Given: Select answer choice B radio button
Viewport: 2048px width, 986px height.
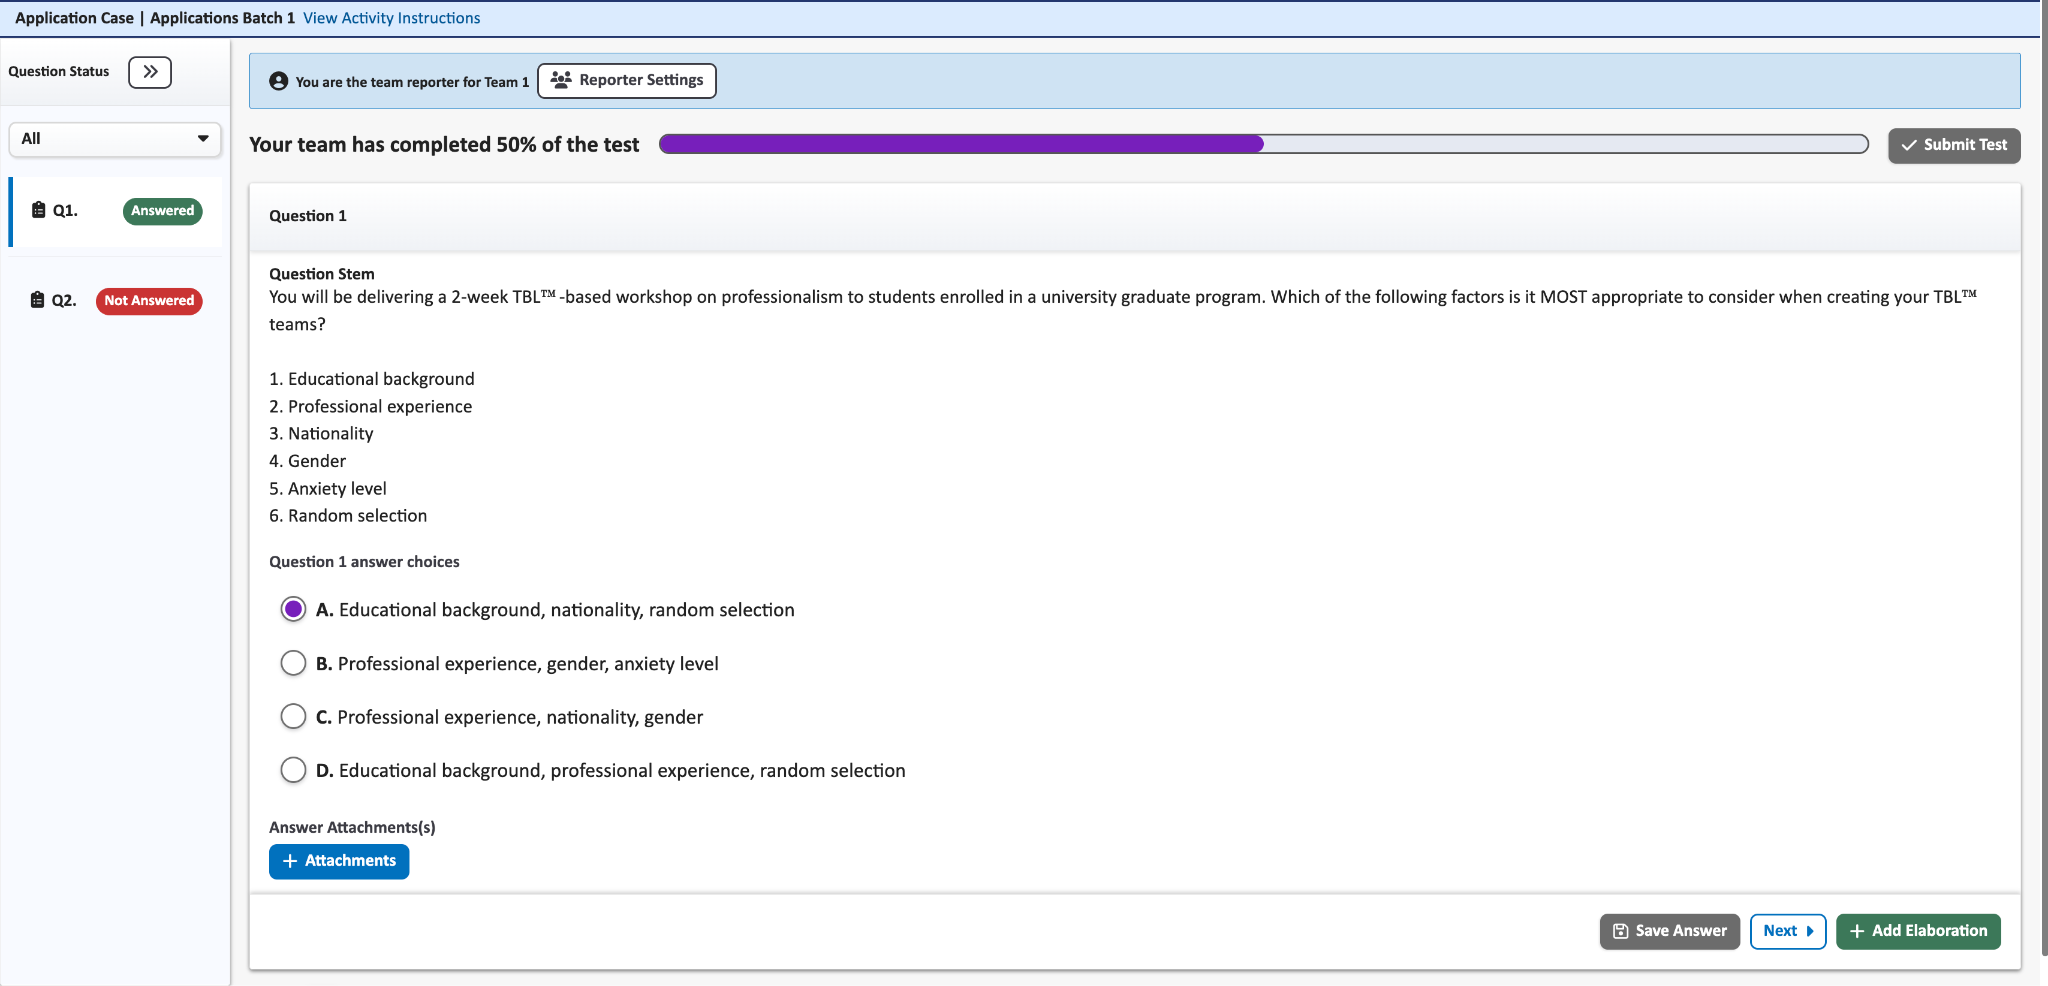Looking at the screenshot, I should (x=293, y=663).
